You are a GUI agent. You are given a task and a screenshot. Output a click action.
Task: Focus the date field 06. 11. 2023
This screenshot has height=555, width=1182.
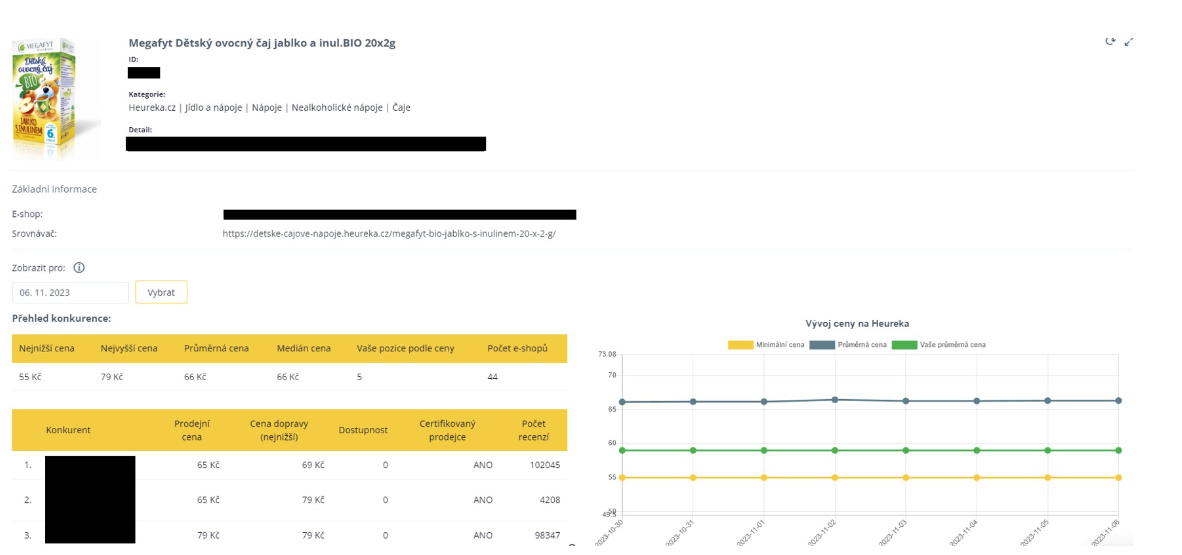coord(70,293)
